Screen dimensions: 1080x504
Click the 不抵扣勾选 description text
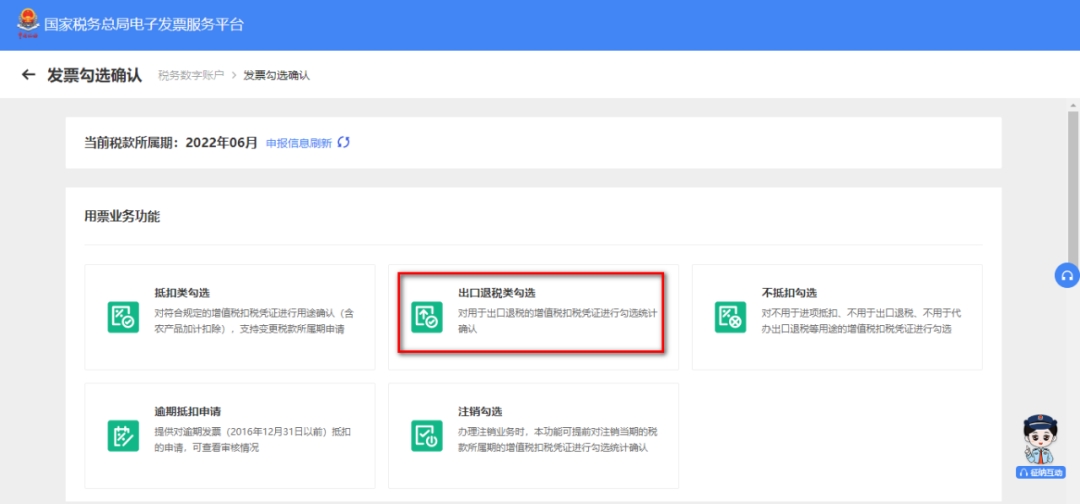(862, 321)
